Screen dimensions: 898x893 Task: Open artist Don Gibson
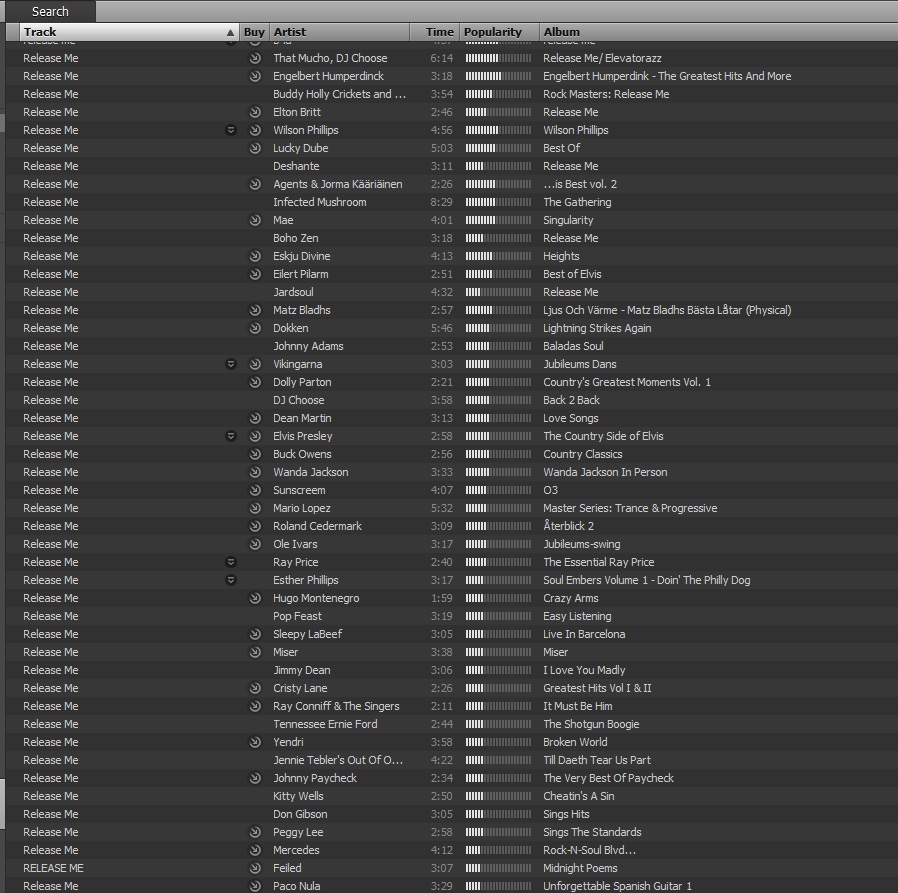pos(300,815)
